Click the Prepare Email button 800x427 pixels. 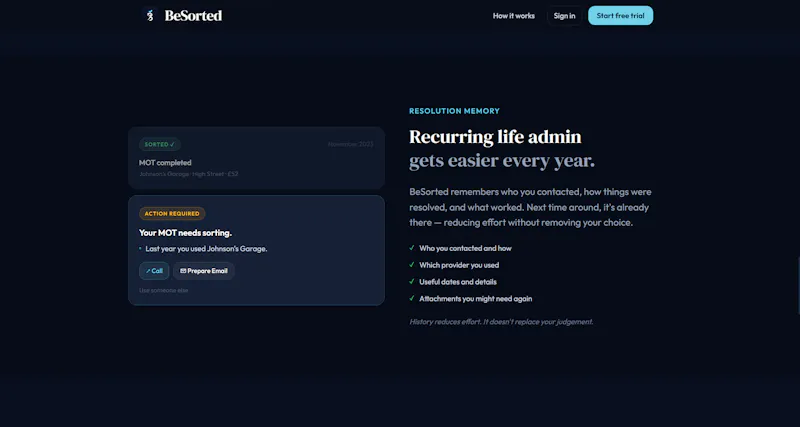click(204, 271)
